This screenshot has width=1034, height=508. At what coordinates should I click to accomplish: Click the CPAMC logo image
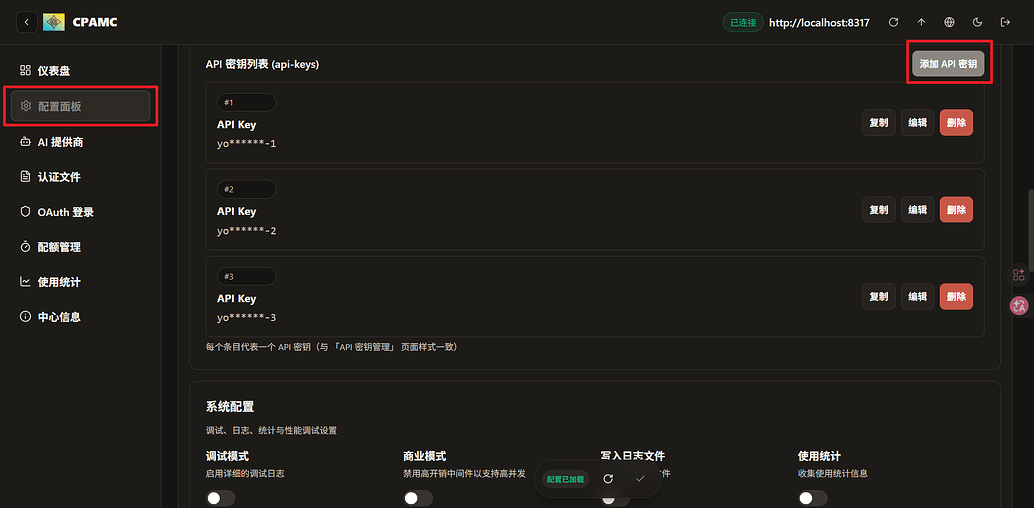(54, 22)
